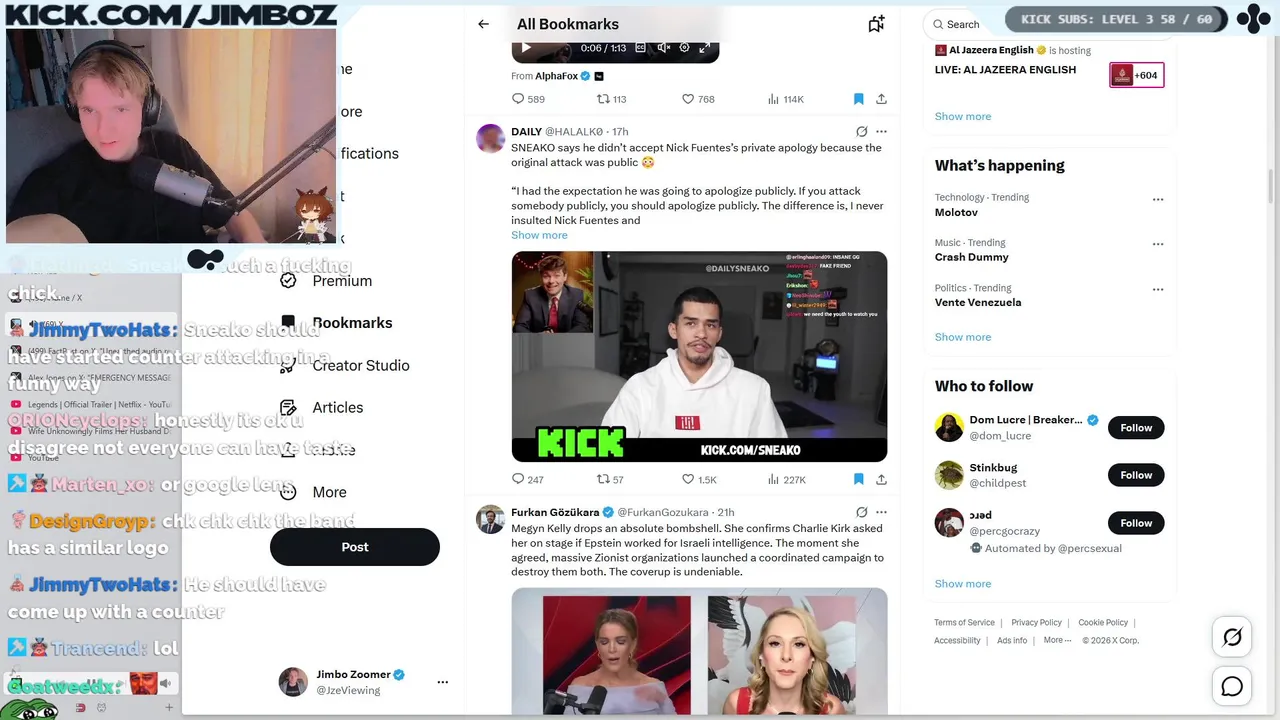Go back using the arrow beside All Bookmarks
Screen dimensions: 1280x720
coord(483,24)
